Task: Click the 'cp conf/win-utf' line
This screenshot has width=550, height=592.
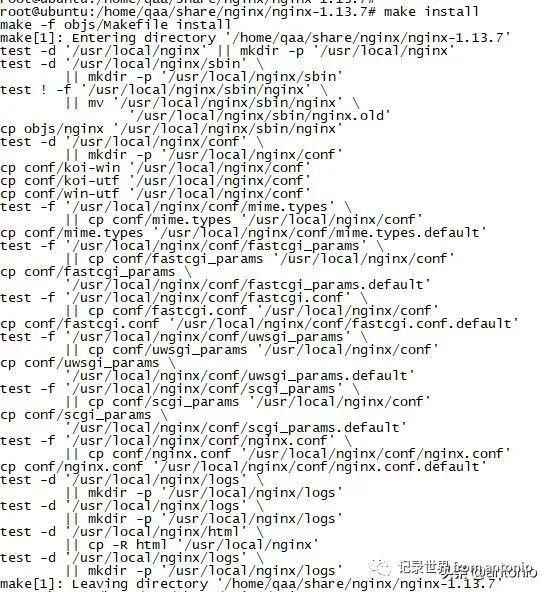Action: point(155,194)
